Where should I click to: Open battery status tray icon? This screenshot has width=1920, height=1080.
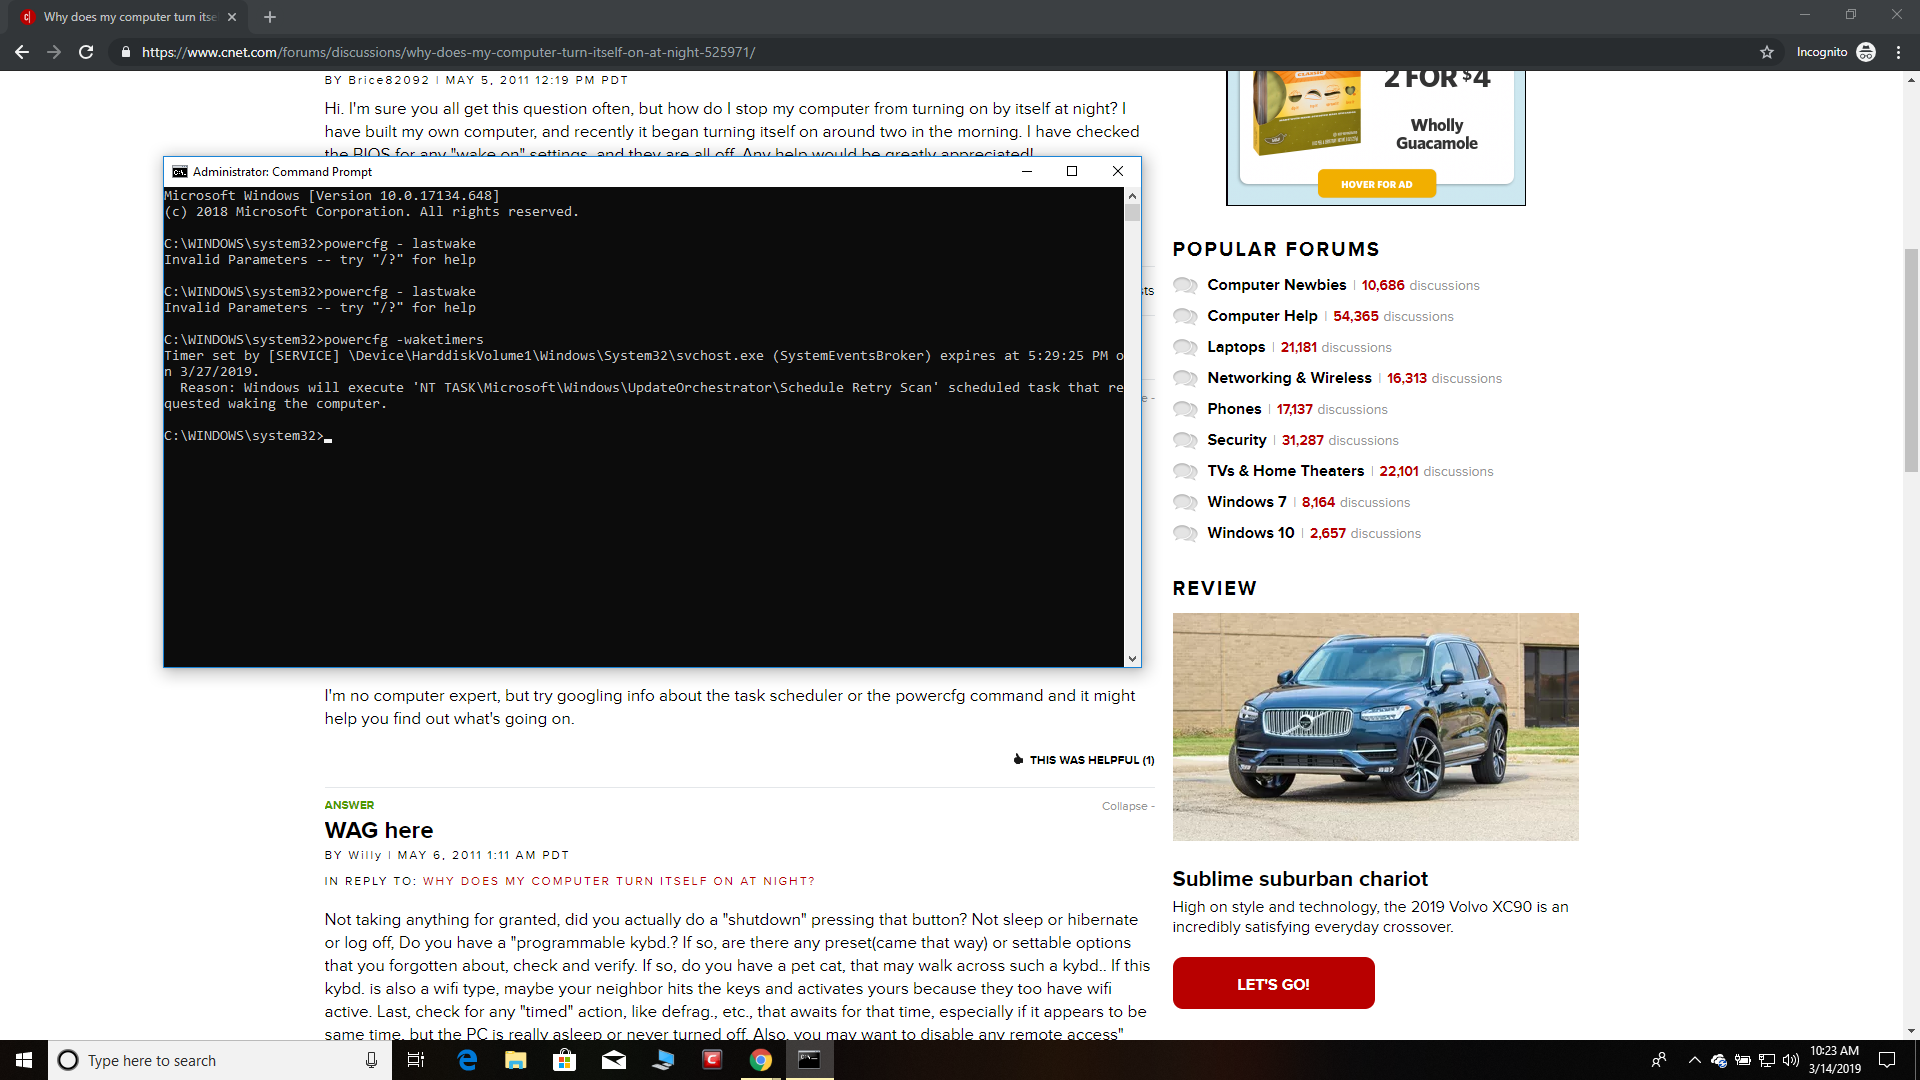[1743, 1060]
